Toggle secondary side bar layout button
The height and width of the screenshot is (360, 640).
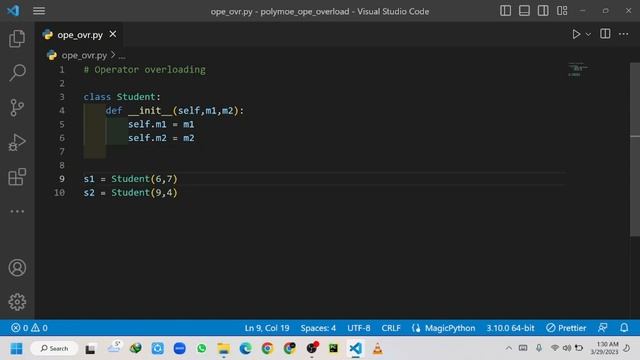(x=543, y=11)
